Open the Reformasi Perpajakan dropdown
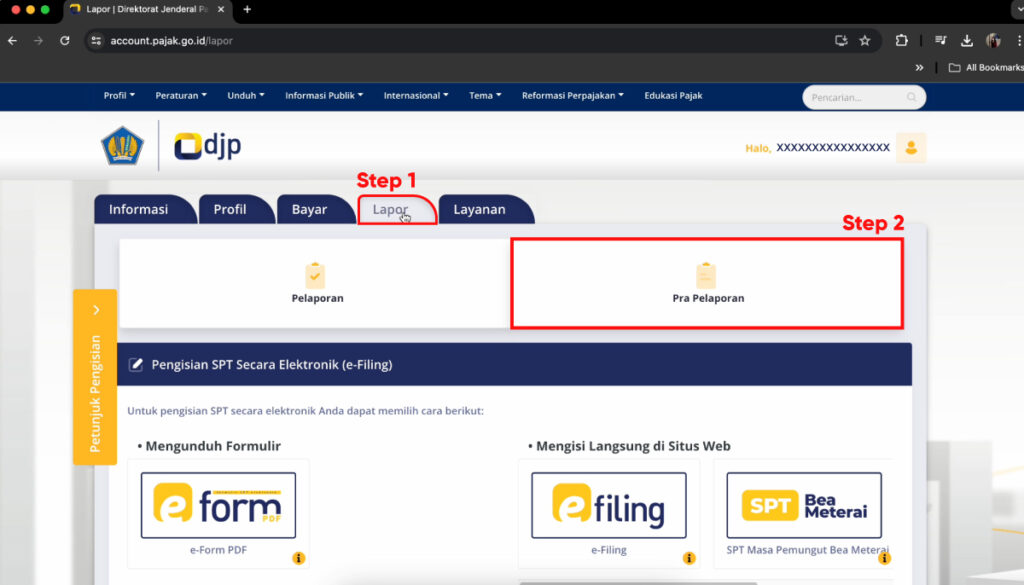 (572, 96)
